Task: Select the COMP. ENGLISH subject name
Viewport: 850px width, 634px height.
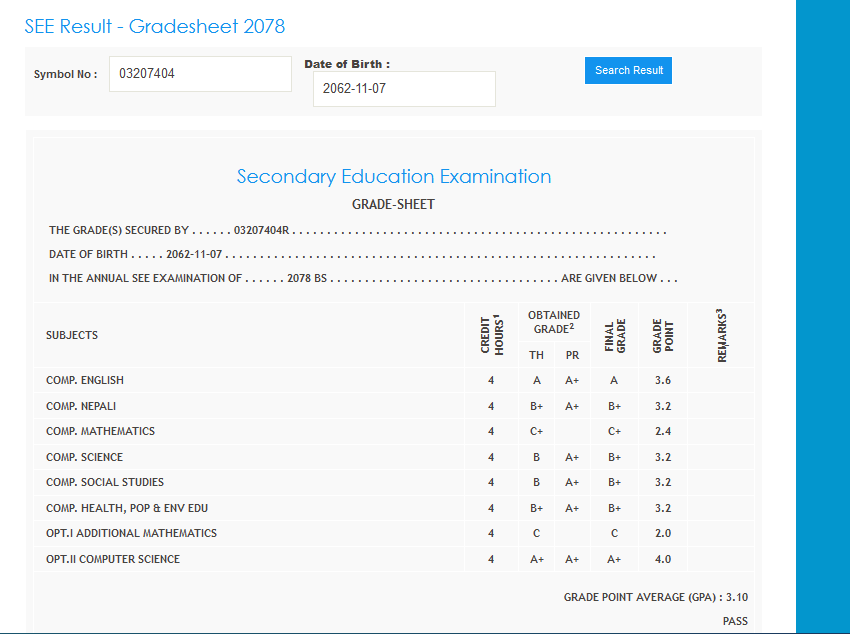Action: 85,381
